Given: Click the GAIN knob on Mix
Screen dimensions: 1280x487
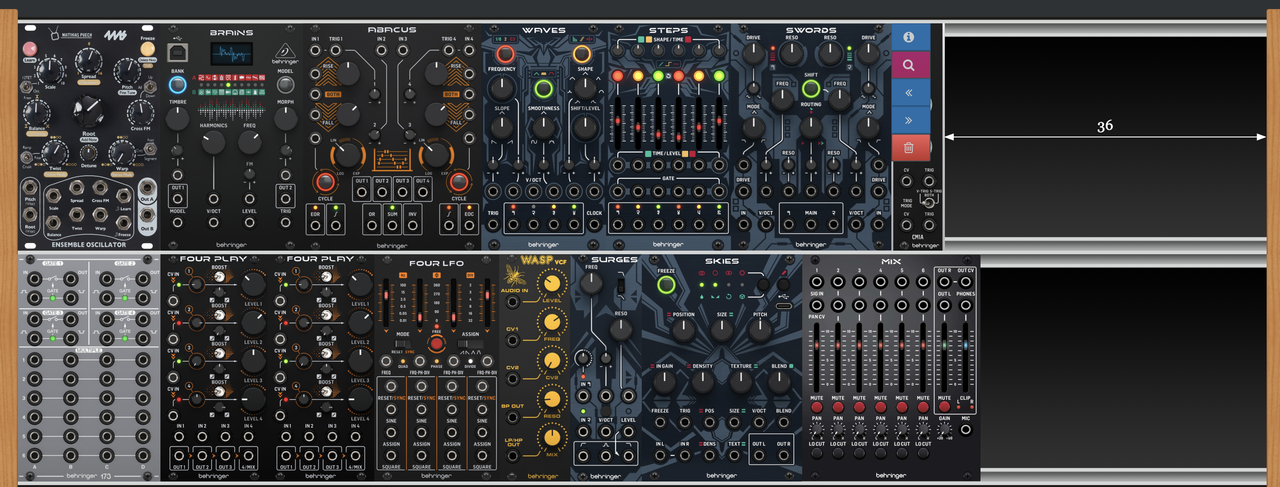Looking at the screenshot, I should (x=945, y=432).
